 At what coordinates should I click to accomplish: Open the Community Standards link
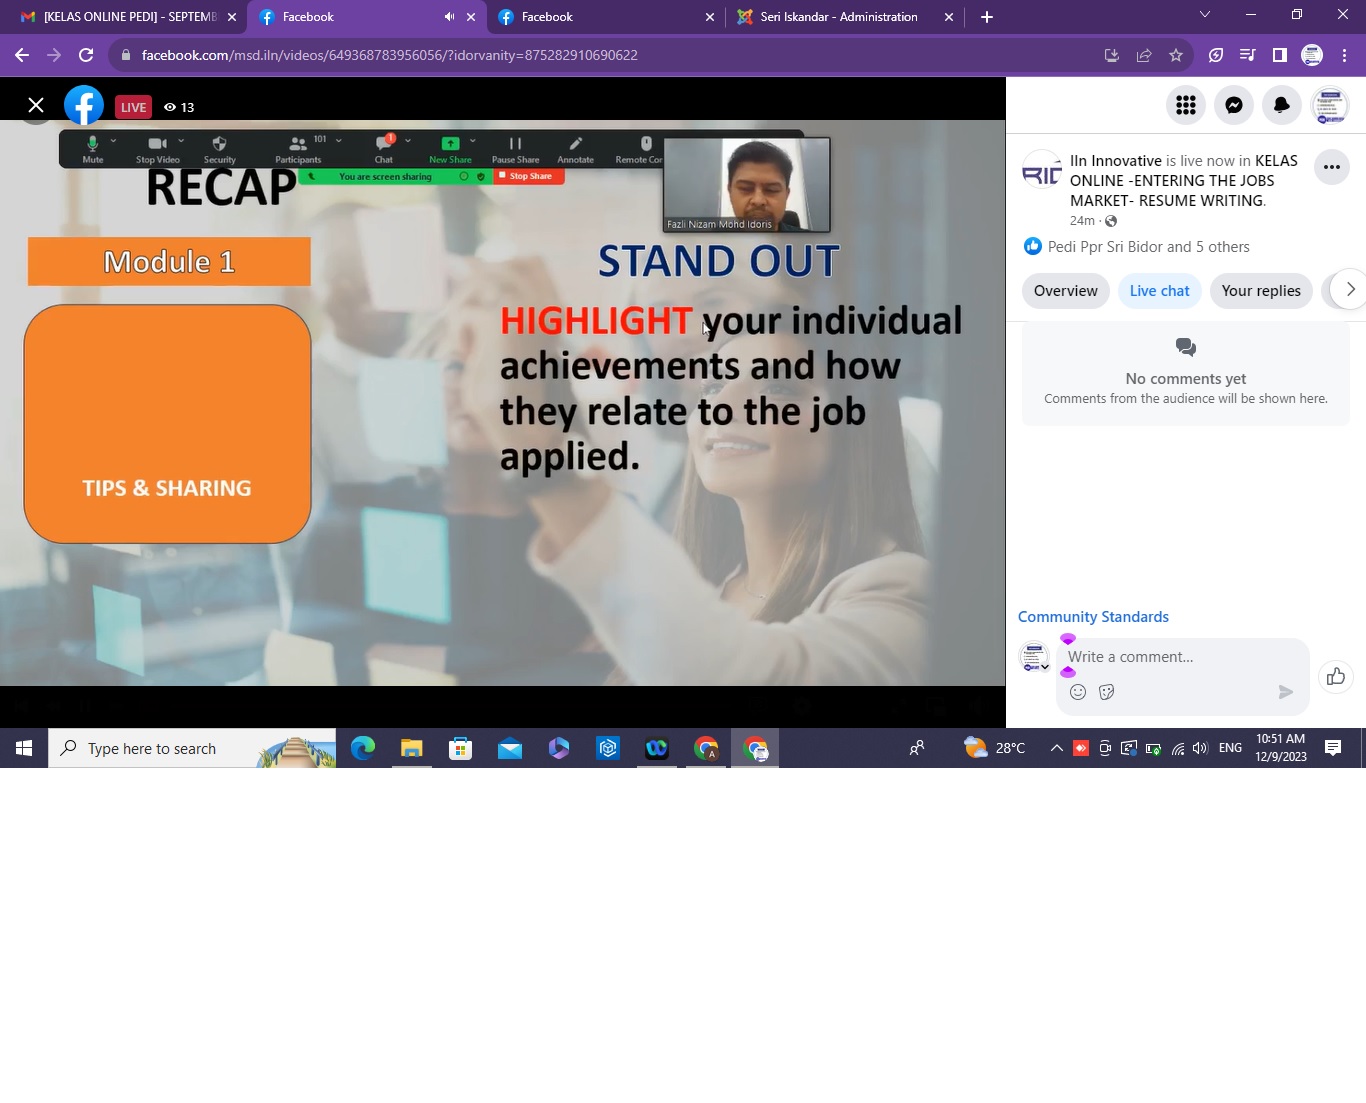pos(1093,617)
